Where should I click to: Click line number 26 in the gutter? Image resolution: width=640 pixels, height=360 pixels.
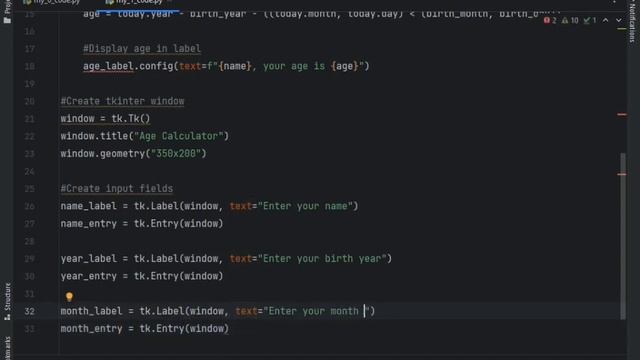click(x=29, y=206)
